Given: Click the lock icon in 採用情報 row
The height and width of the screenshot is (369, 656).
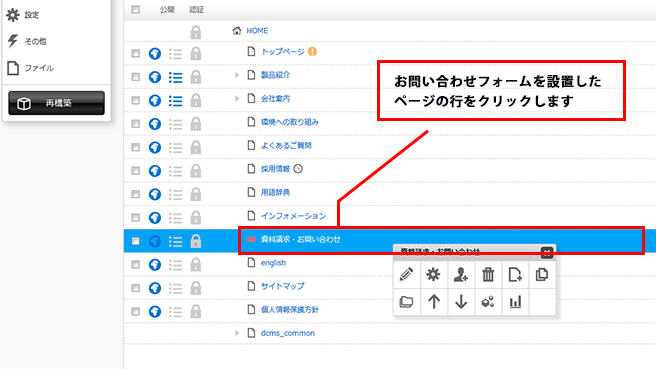Looking at the screenshot, I should tap(195, 170).
